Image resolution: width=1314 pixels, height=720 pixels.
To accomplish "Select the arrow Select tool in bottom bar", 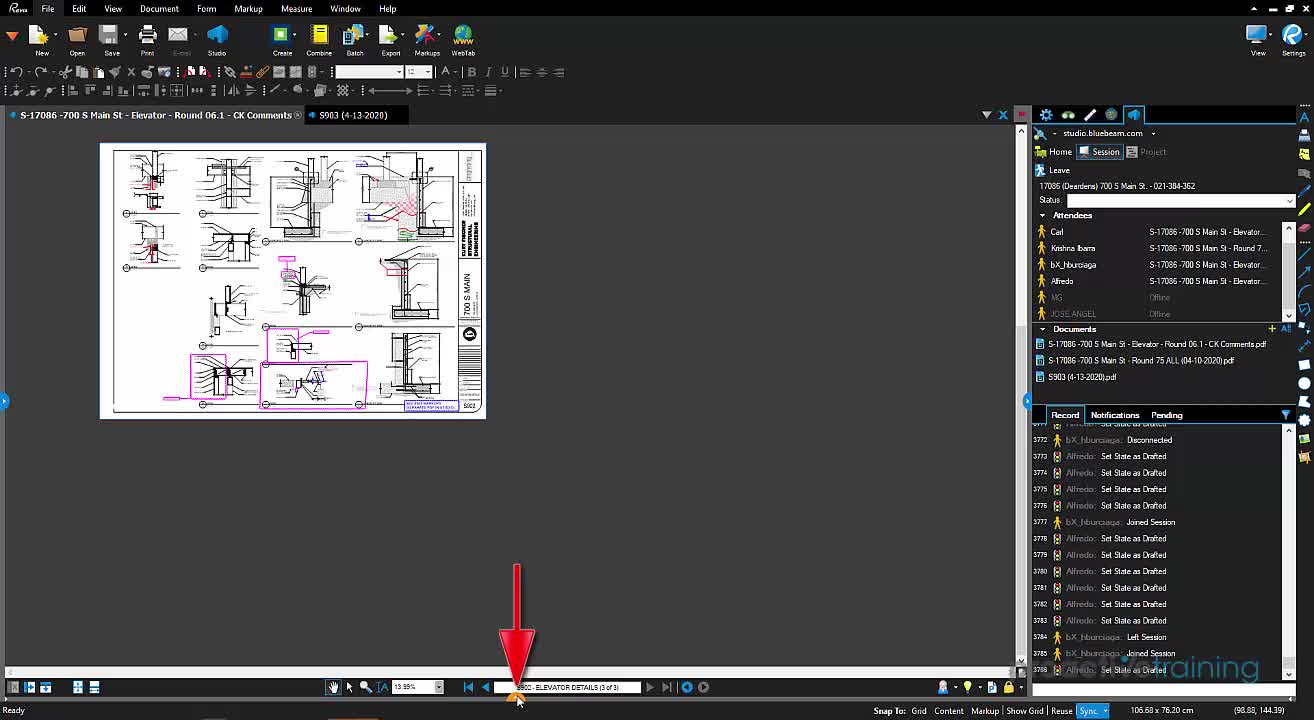I will point(349,687).
